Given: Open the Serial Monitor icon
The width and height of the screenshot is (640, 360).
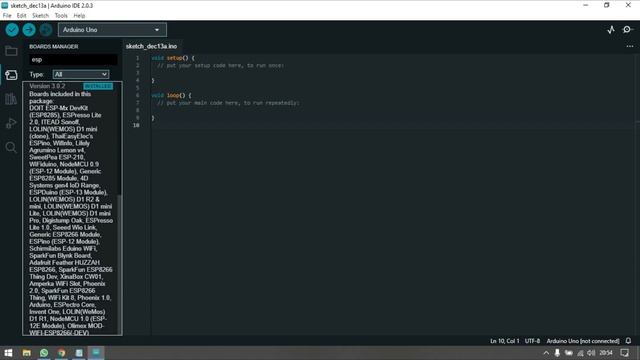Looking at the screenshot, I should pyautogui.click(x=628, y=30).
